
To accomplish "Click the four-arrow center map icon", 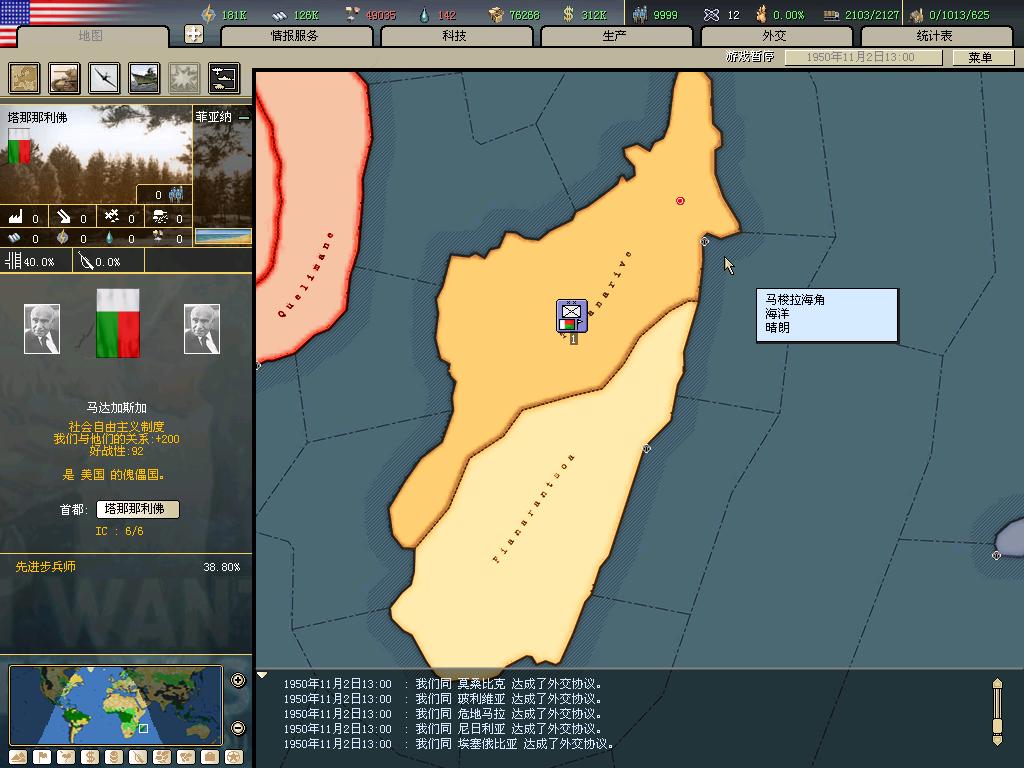I will 194,35.
